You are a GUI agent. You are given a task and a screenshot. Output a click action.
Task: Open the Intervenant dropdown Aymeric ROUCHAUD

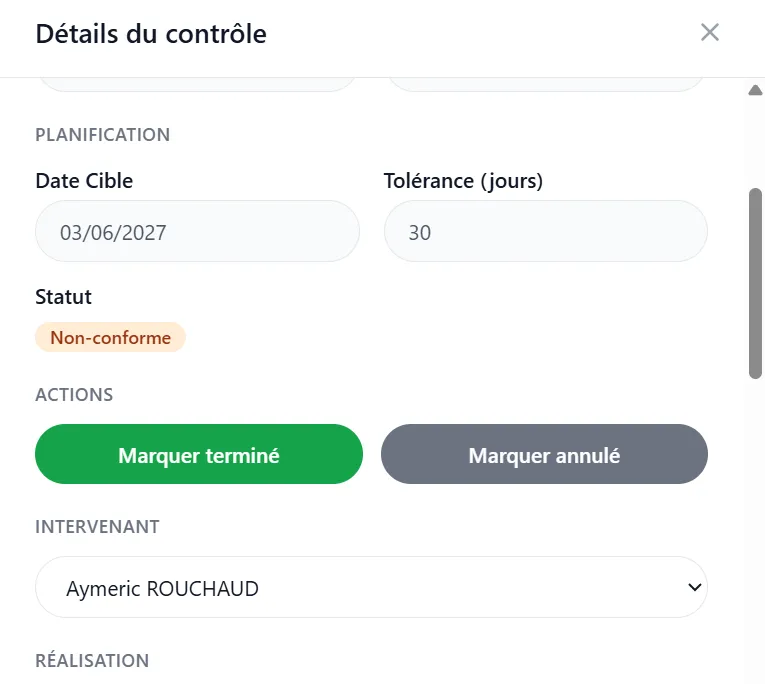point(371,587)
